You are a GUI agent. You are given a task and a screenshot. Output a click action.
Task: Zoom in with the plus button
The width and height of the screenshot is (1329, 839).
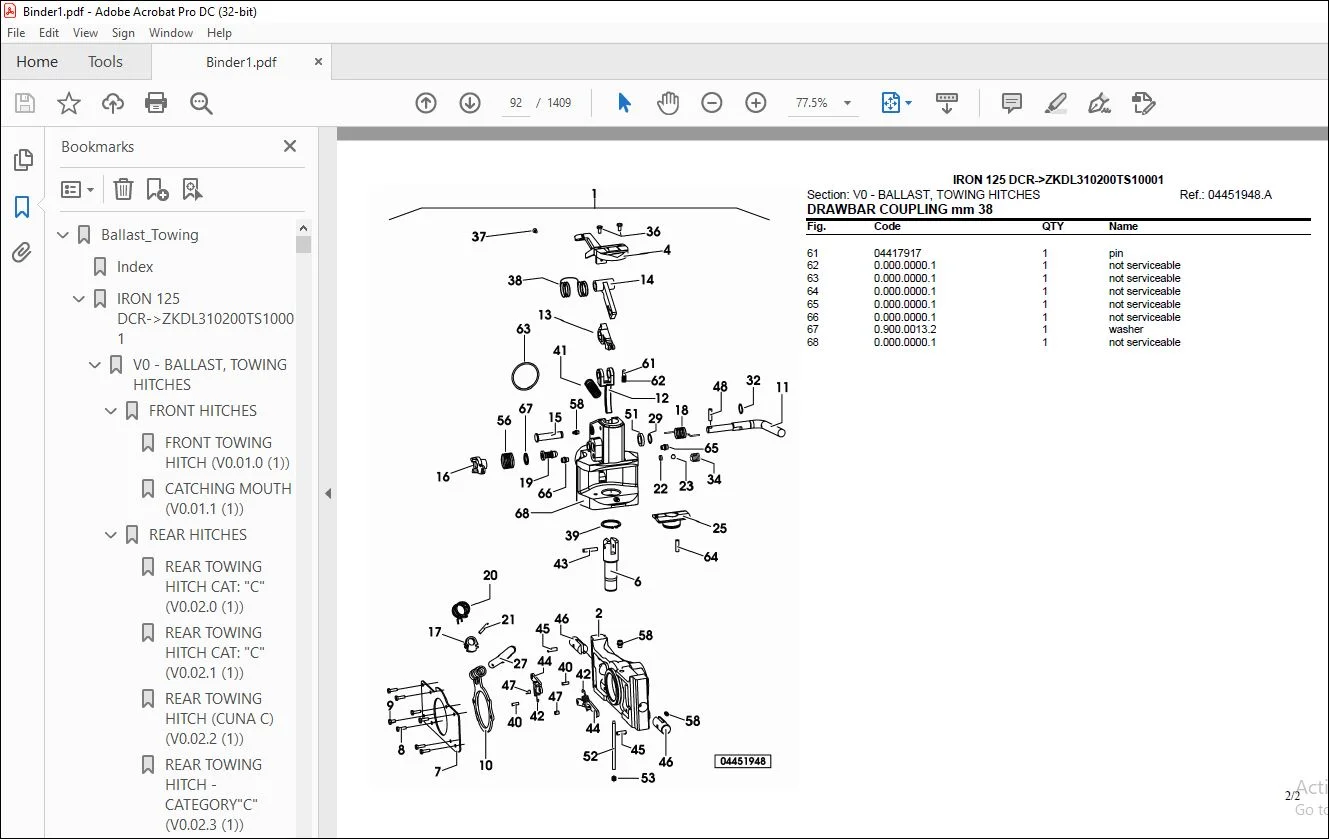tap(756, 103)
